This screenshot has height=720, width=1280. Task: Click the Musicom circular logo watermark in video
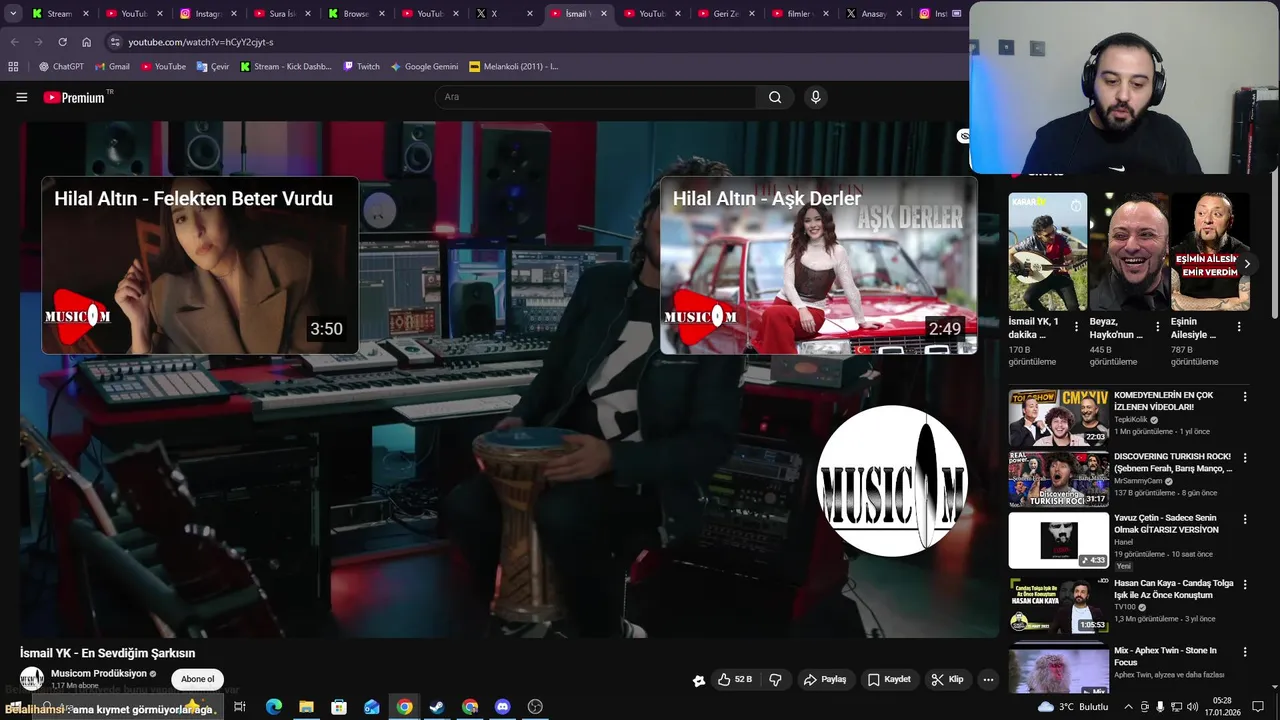pos(891,481)
